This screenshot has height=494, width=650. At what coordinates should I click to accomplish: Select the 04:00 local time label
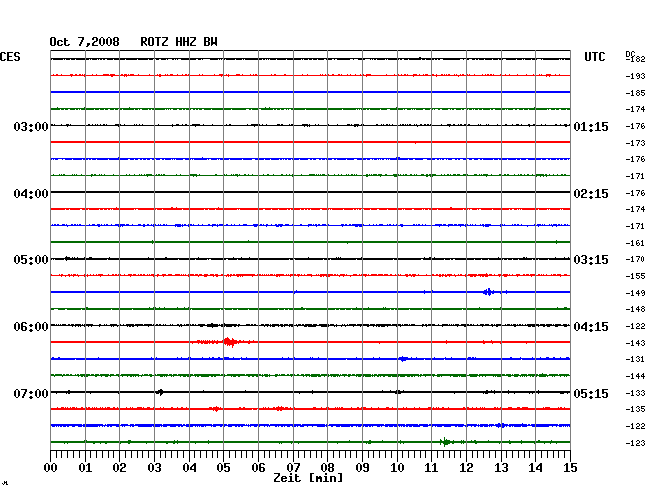click(x=31, y=194)
